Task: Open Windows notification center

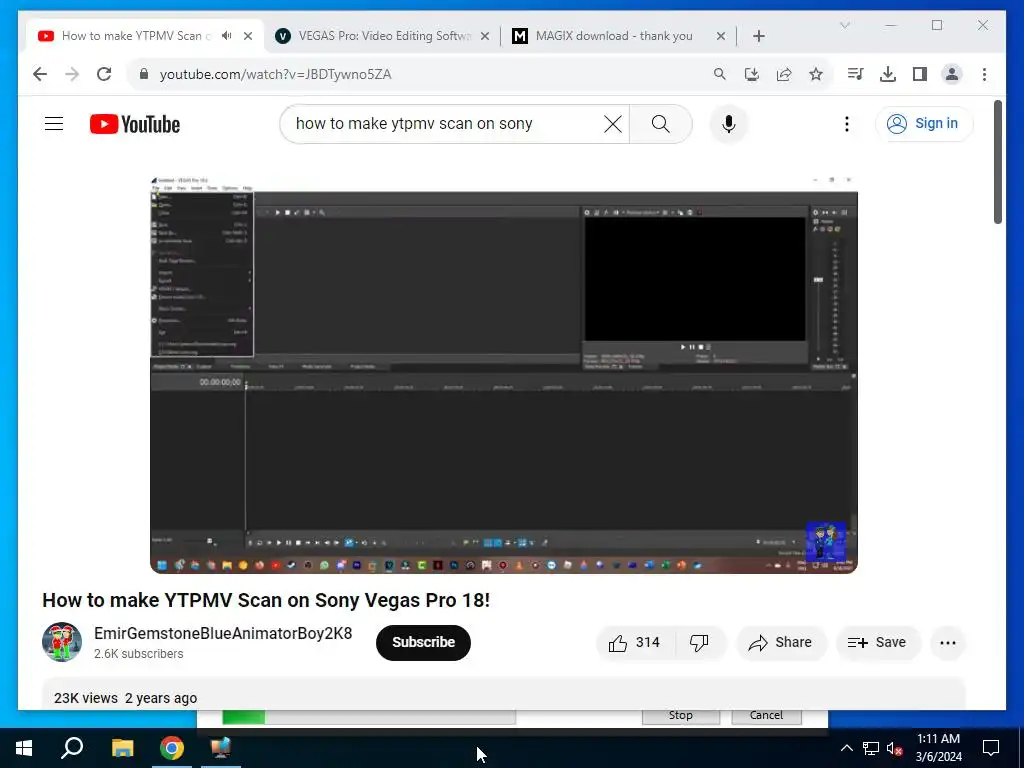Action: (x=991, y=748)
